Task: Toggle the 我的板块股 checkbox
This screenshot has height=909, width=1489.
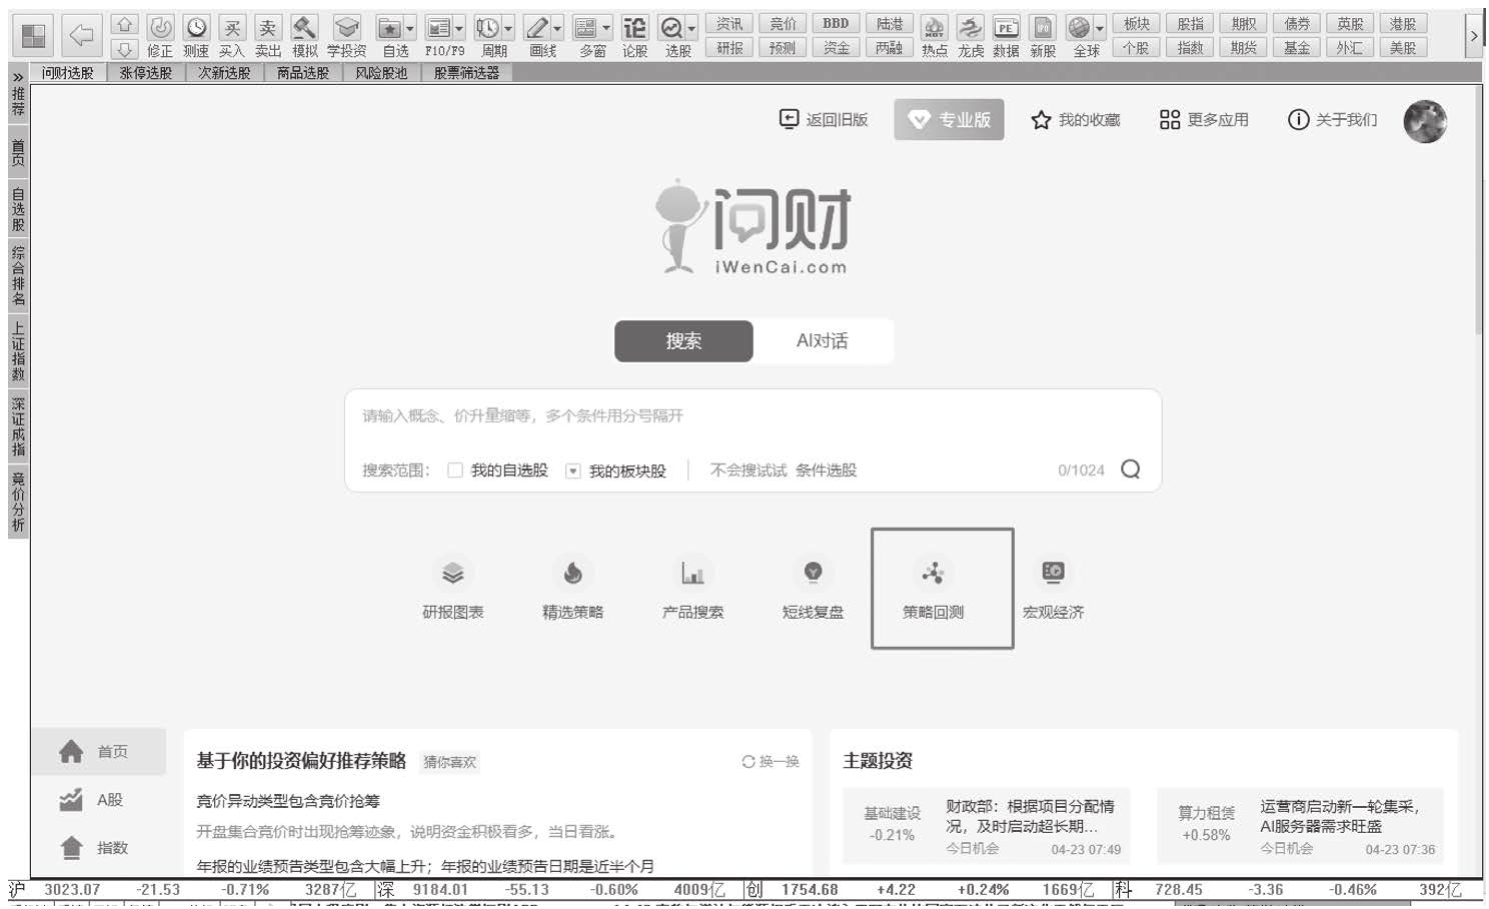Action: (573, 471)
